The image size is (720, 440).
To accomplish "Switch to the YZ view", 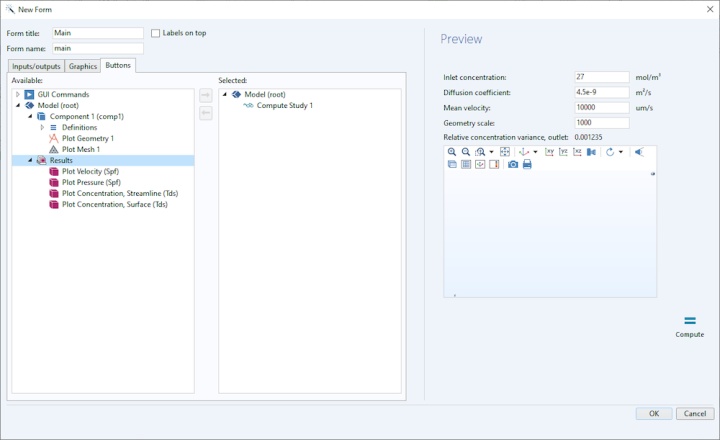I will pyautogui.click(x=563, y=152).
